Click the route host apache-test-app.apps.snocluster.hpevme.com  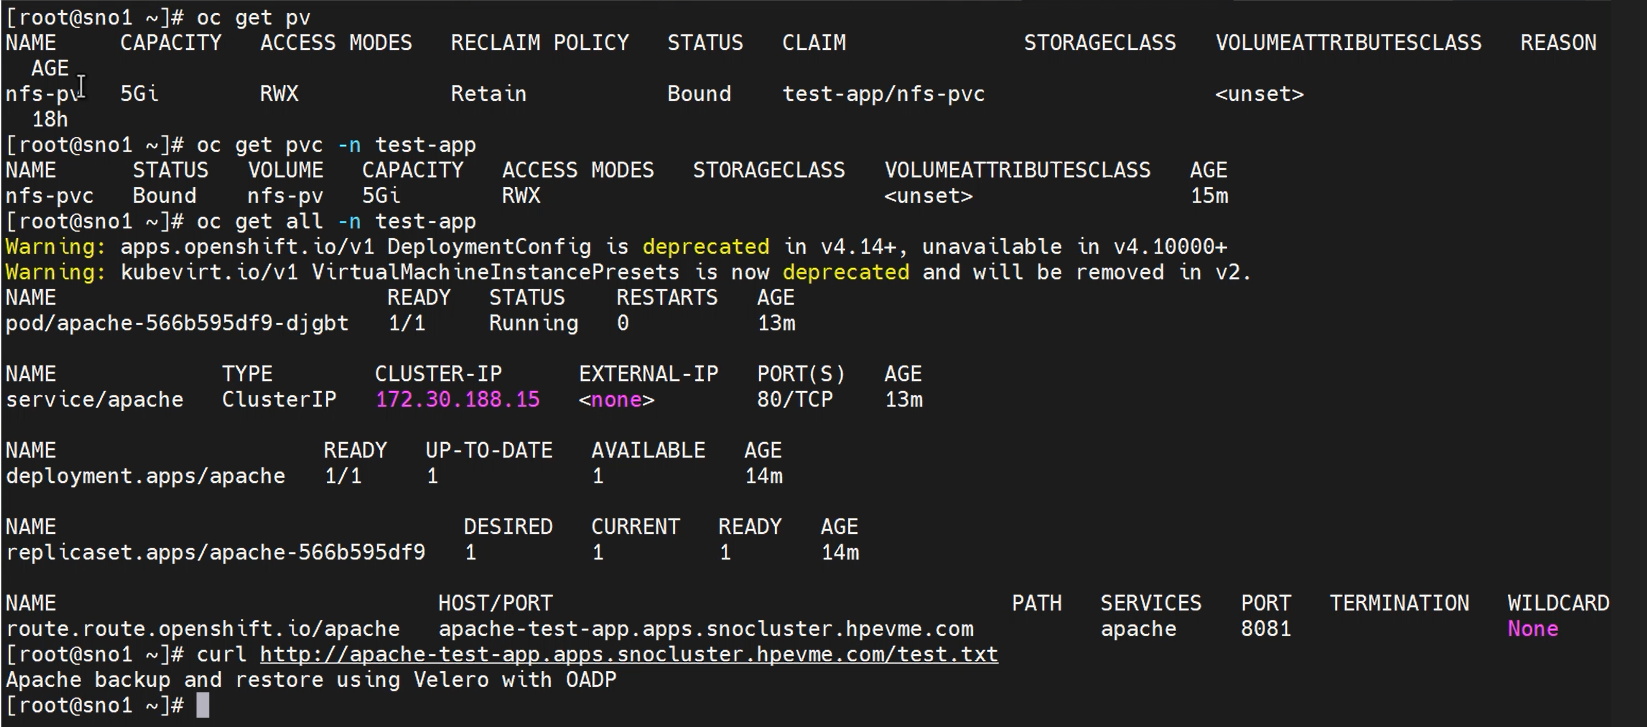click(705, 630)
